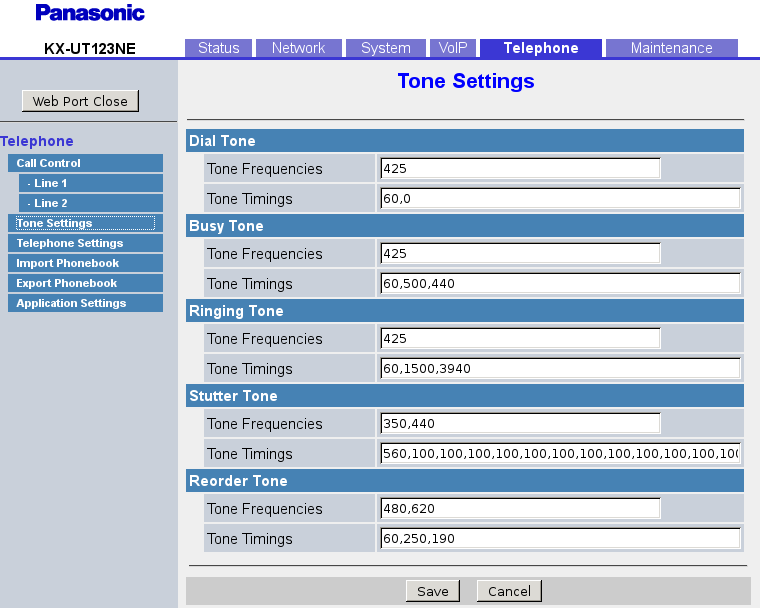Click Reorder Tone timings field
This screenshot has width=760, height=608.
click(560, 538)
